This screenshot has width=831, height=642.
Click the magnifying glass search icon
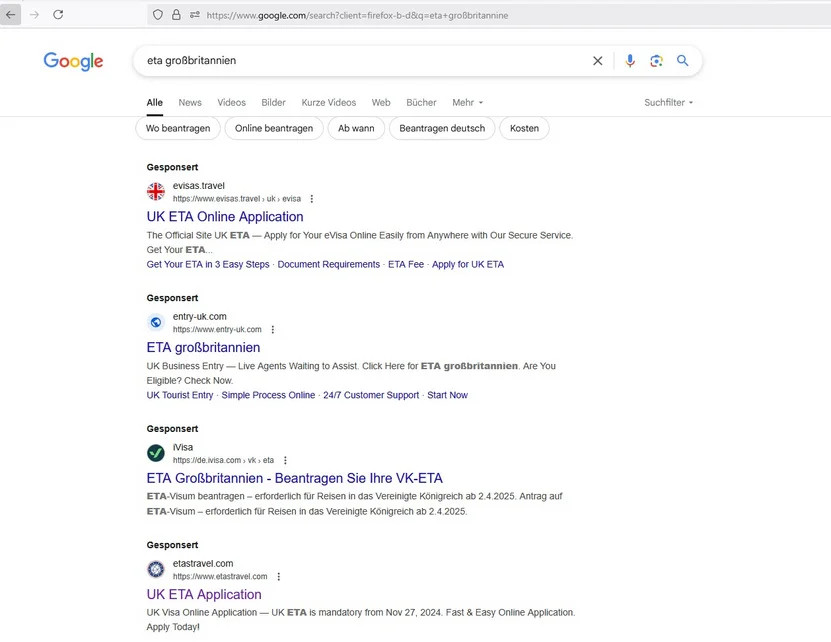pyautogui.click(x=683, y=60)
